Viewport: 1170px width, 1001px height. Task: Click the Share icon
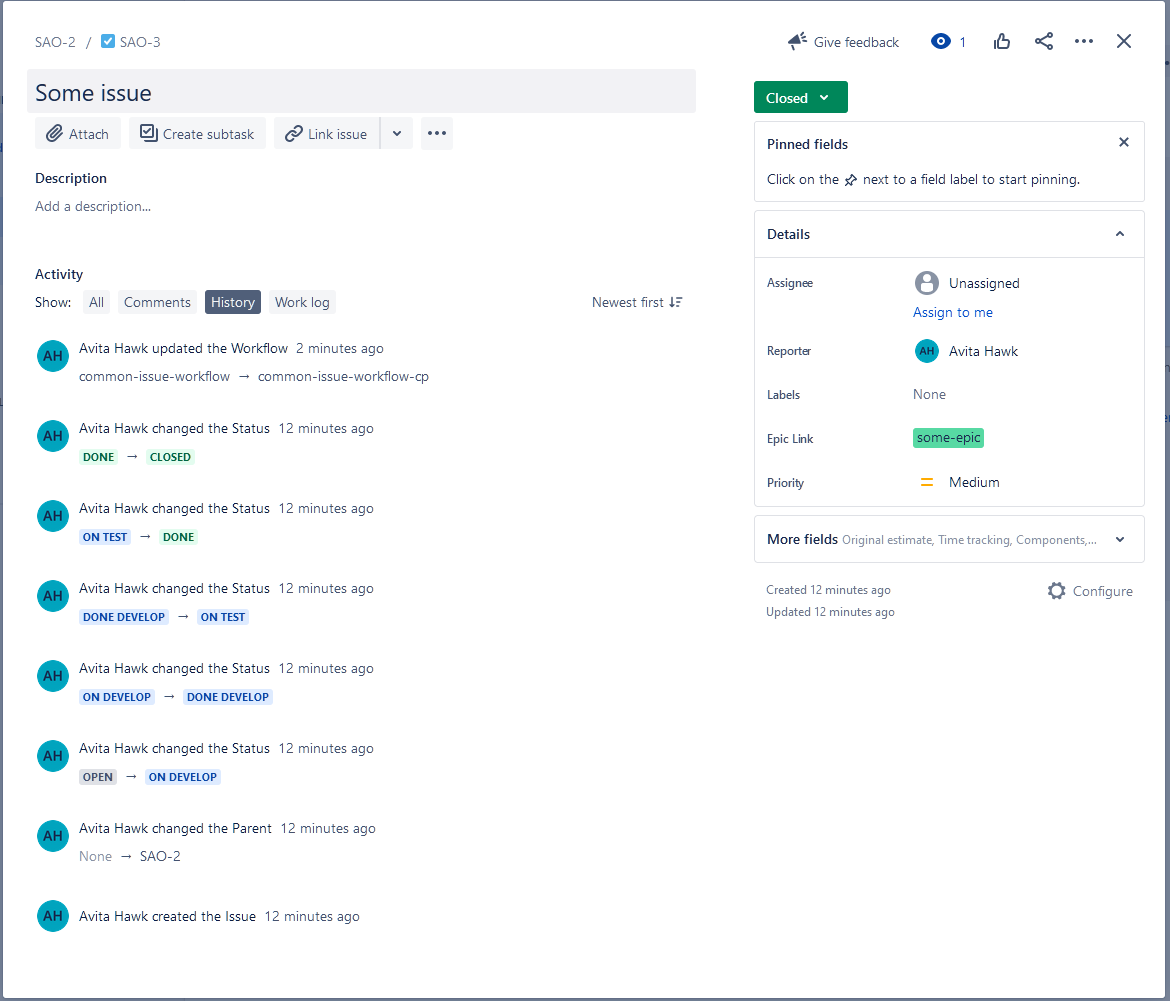click(1043, 41)
